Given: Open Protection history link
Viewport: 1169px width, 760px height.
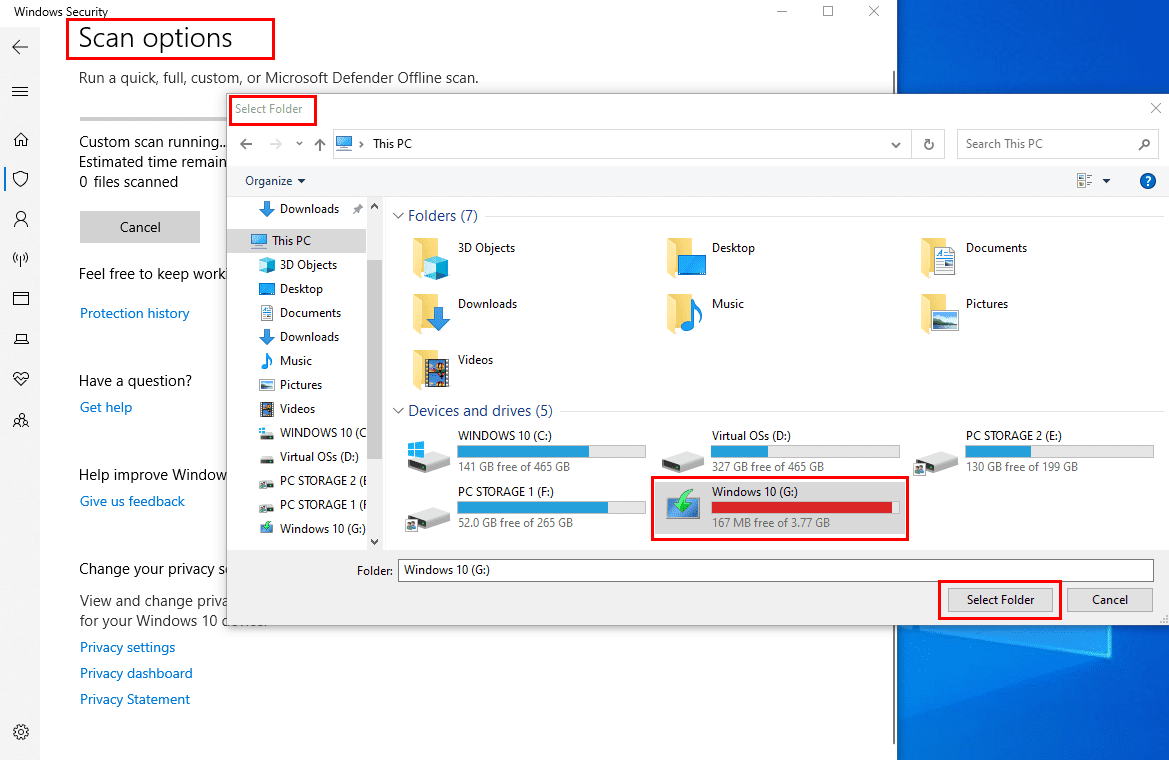Looking at the screenshot, I should click(x=134, y=313).
